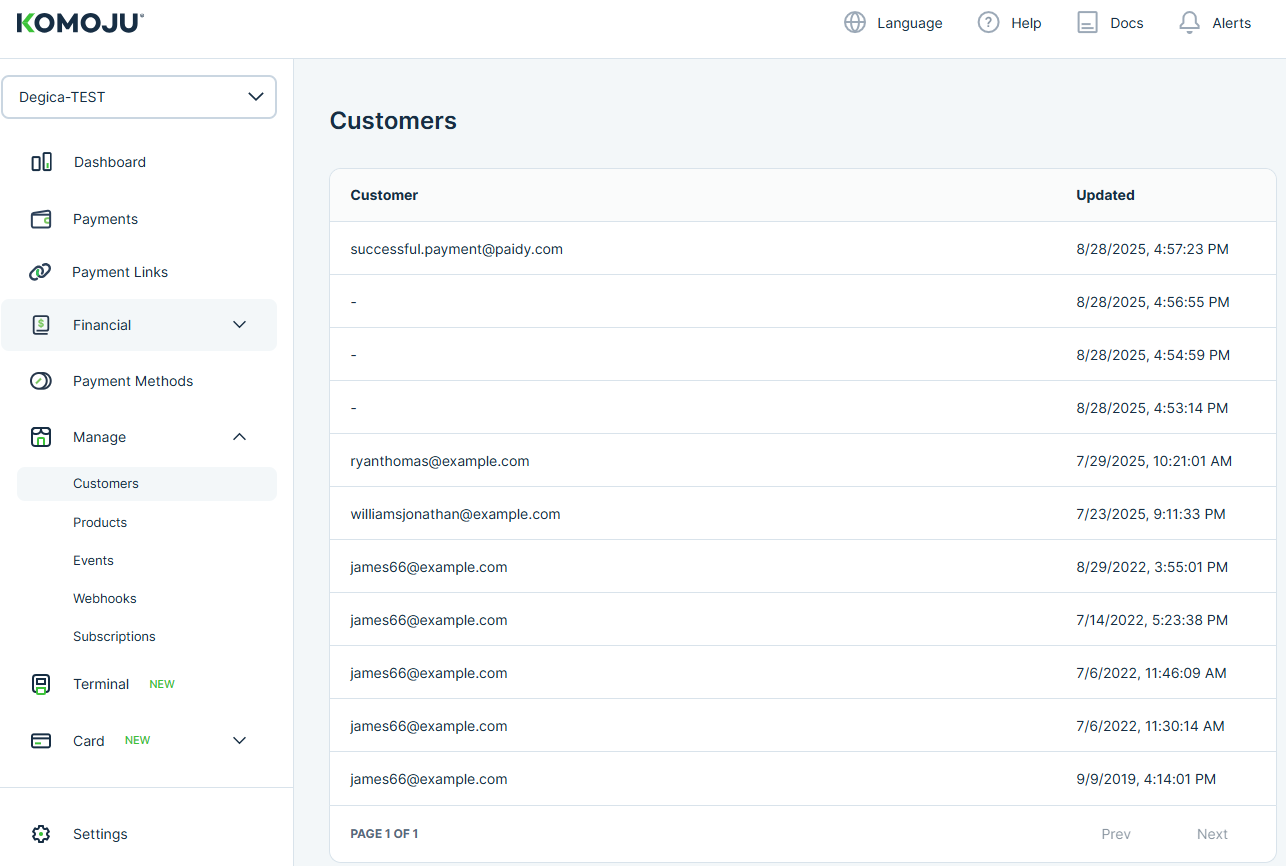Open the dash row updated 4:54:59 PM
The height and width of the screenshot is (866, 1286).
point(803,355)
